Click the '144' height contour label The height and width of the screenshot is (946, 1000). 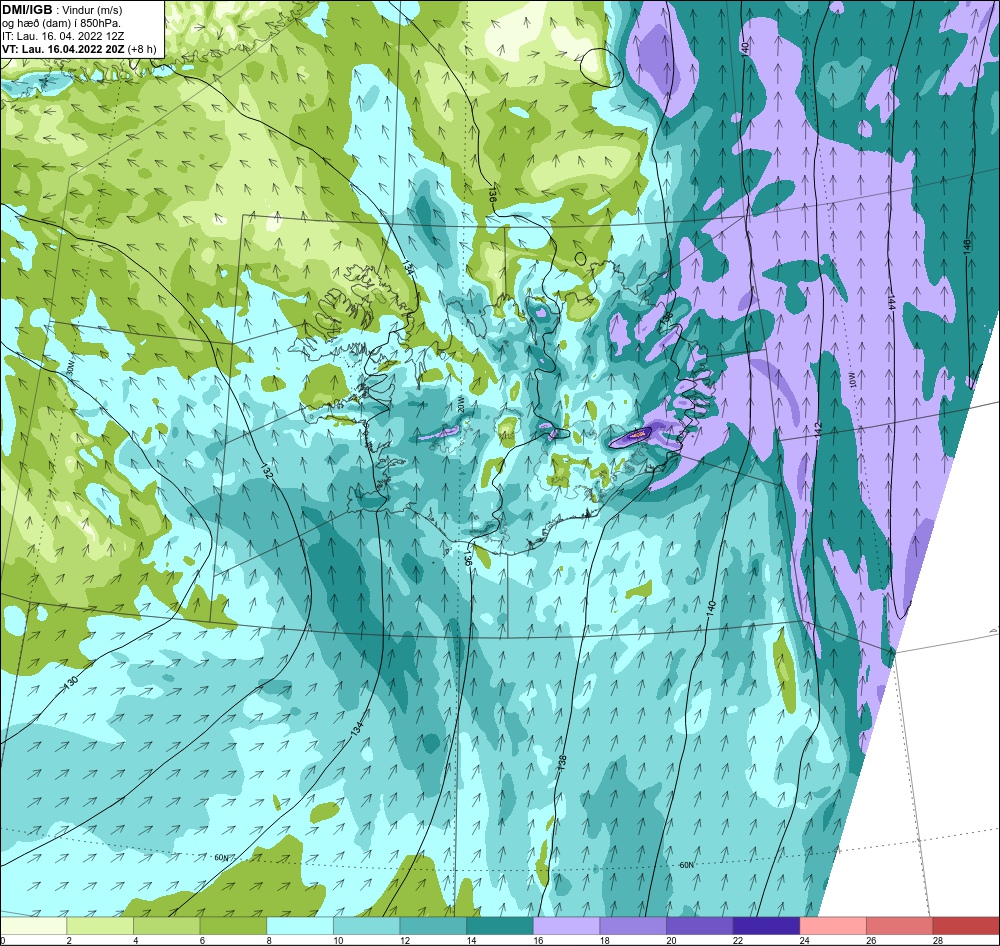(x=891, y=304)
